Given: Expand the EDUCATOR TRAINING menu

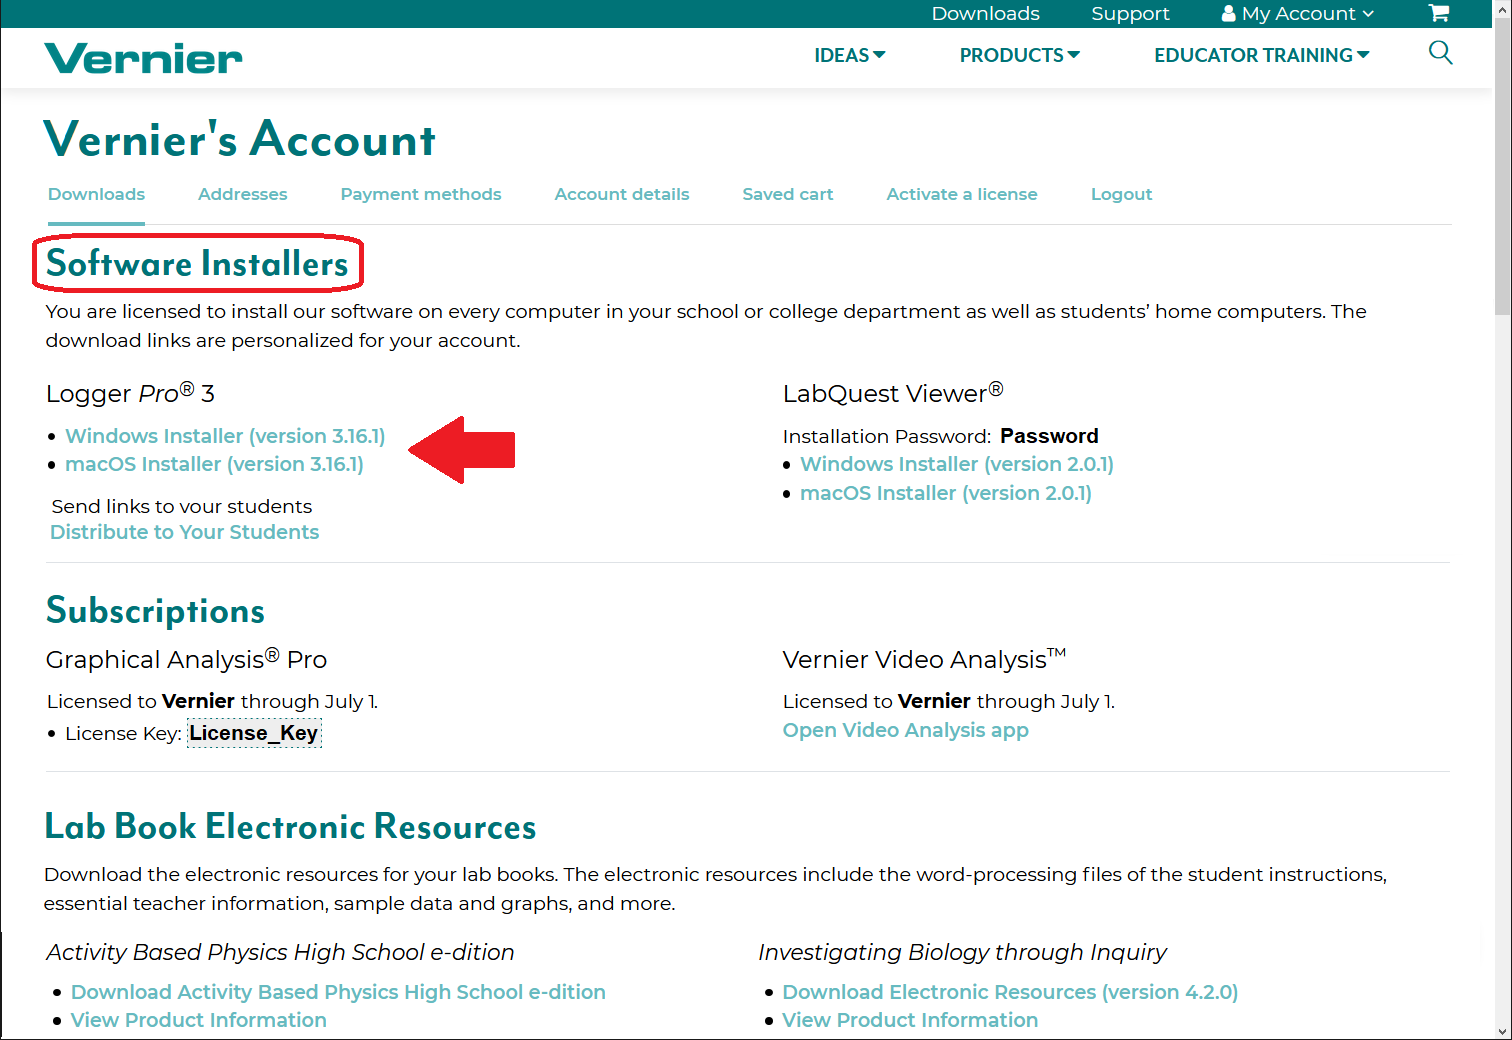Looking at the screenshot, I should tap(1260, 55).
